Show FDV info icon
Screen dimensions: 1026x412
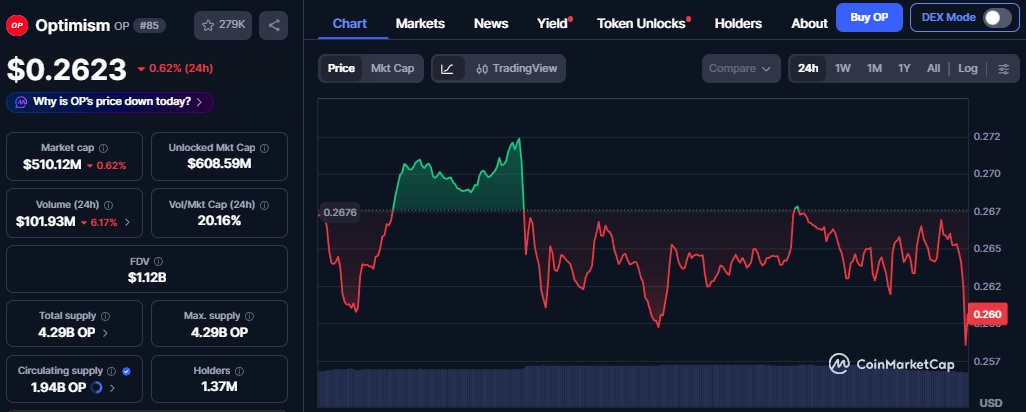(x=158, y=262)
